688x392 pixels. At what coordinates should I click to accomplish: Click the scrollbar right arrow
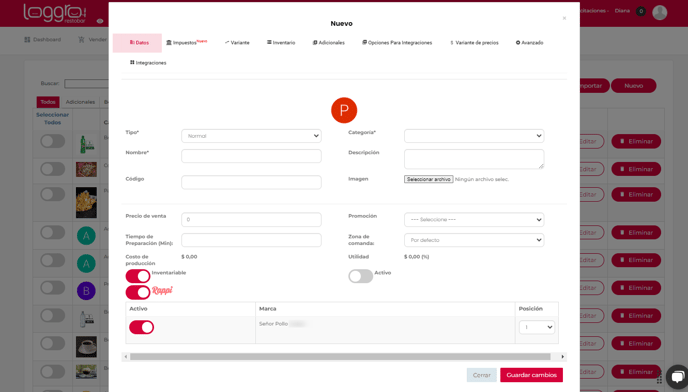(563, 356)
